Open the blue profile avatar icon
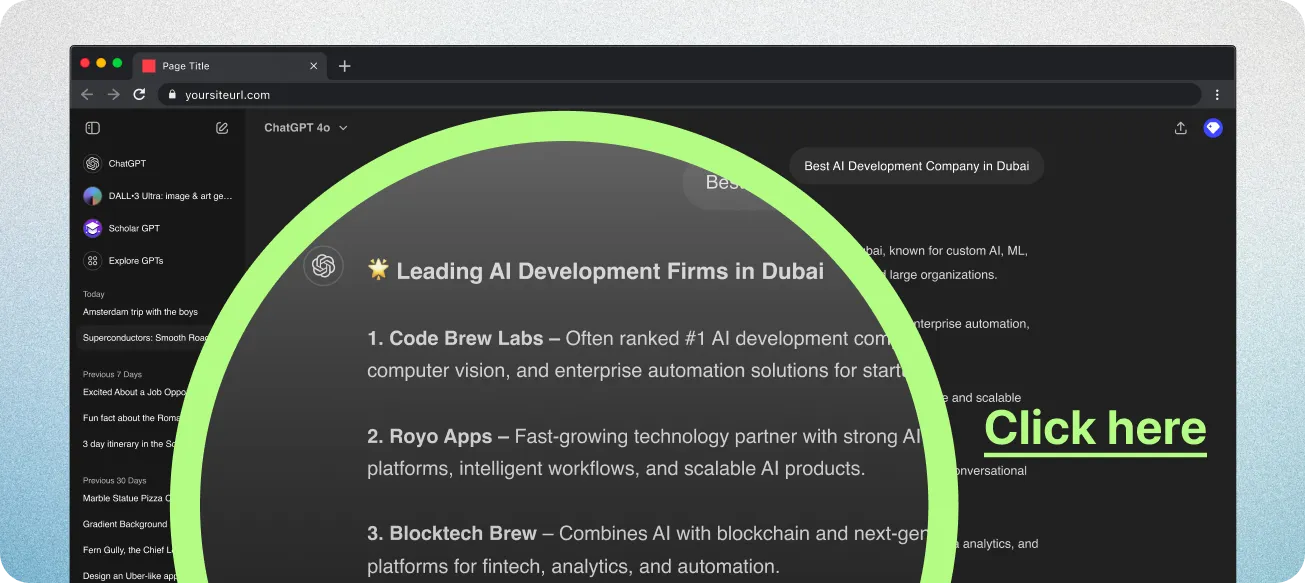 (x=1213, y=128)
